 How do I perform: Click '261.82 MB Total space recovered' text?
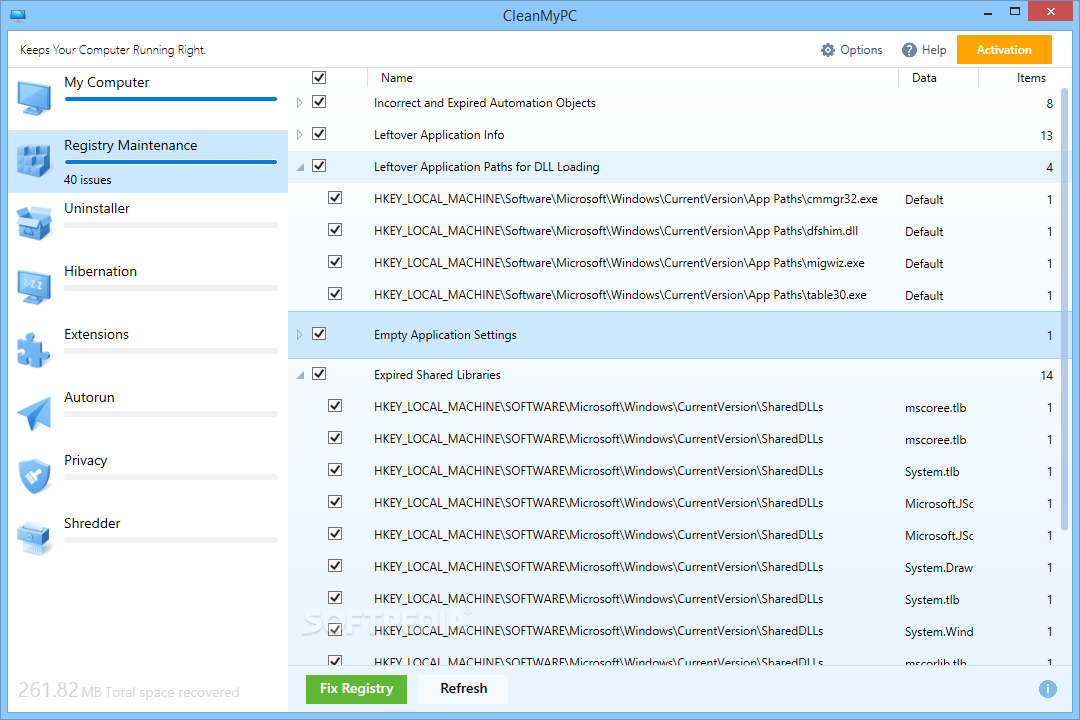coord(129,690)
